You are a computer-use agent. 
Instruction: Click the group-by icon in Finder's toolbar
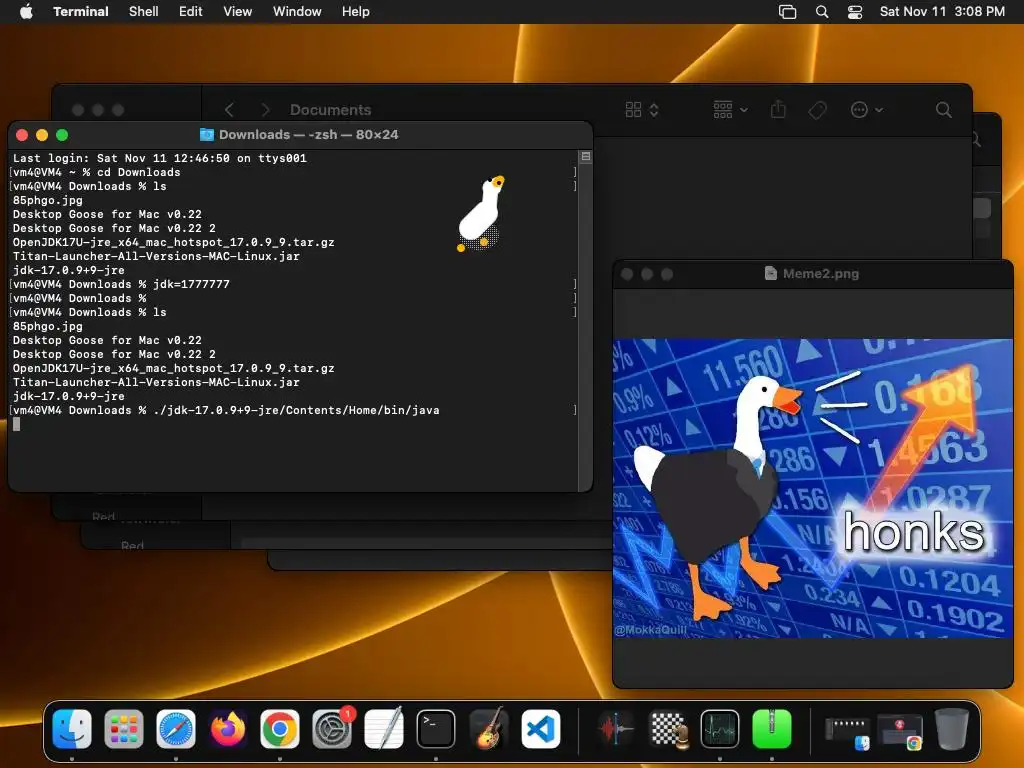(723, 110)
